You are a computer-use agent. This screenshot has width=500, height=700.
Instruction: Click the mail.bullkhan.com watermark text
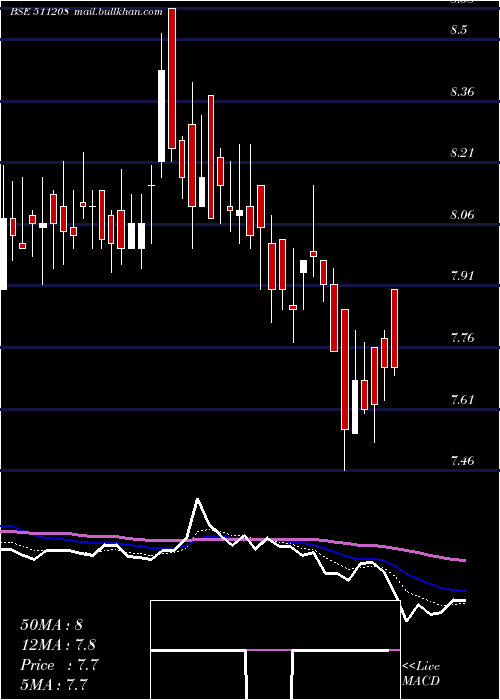coord(117,12)
